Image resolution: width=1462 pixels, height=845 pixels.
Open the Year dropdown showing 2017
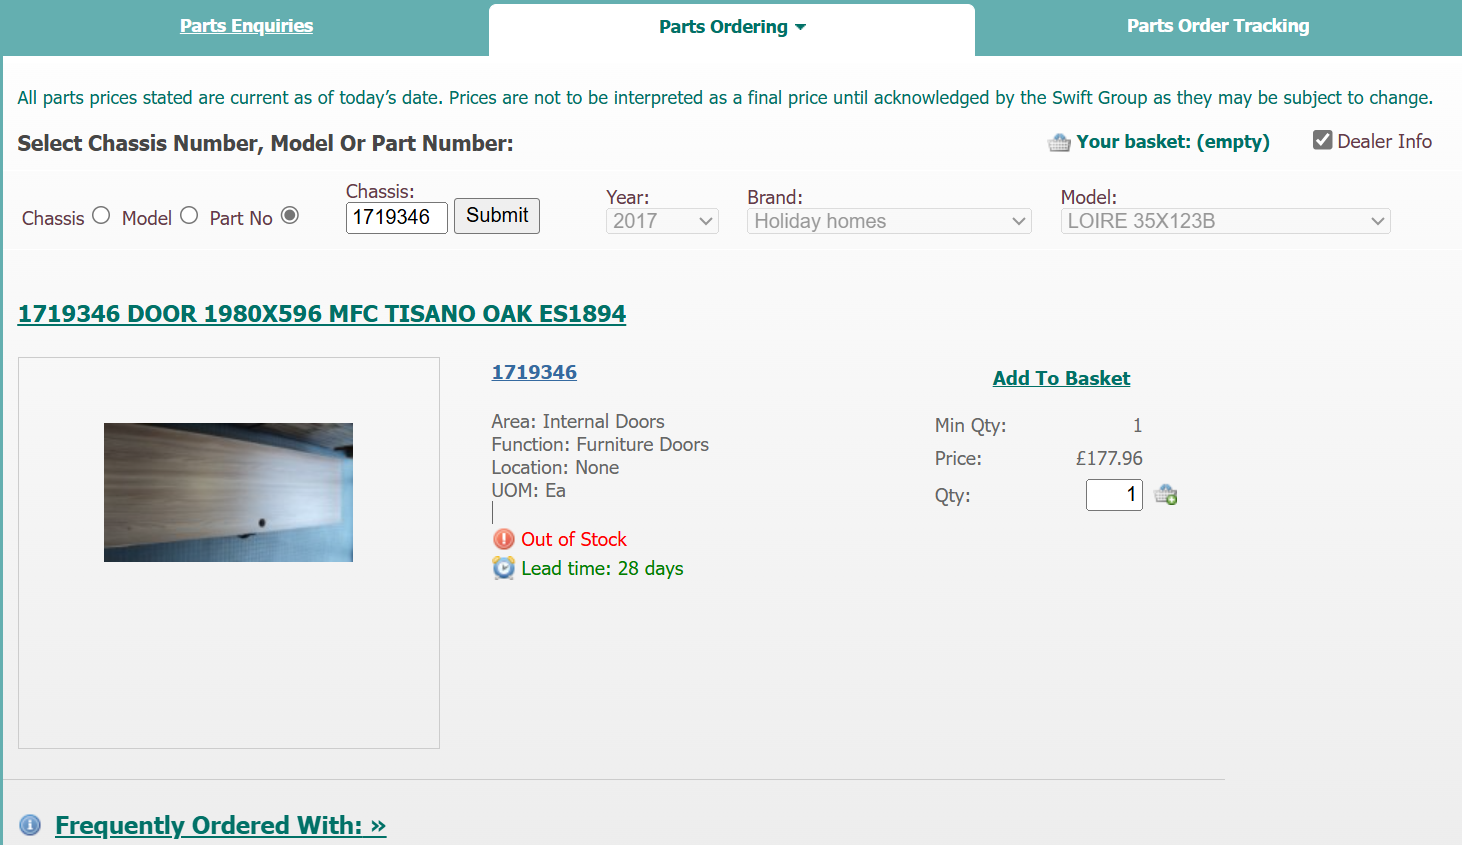[x=662, y=221]
